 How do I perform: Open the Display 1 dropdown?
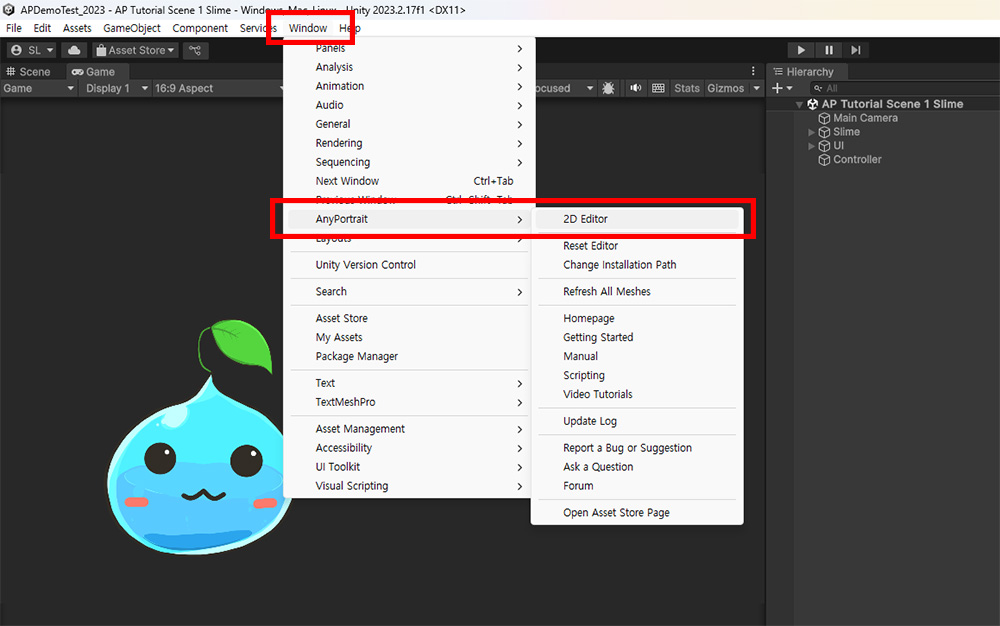click(x=116, y=88)
